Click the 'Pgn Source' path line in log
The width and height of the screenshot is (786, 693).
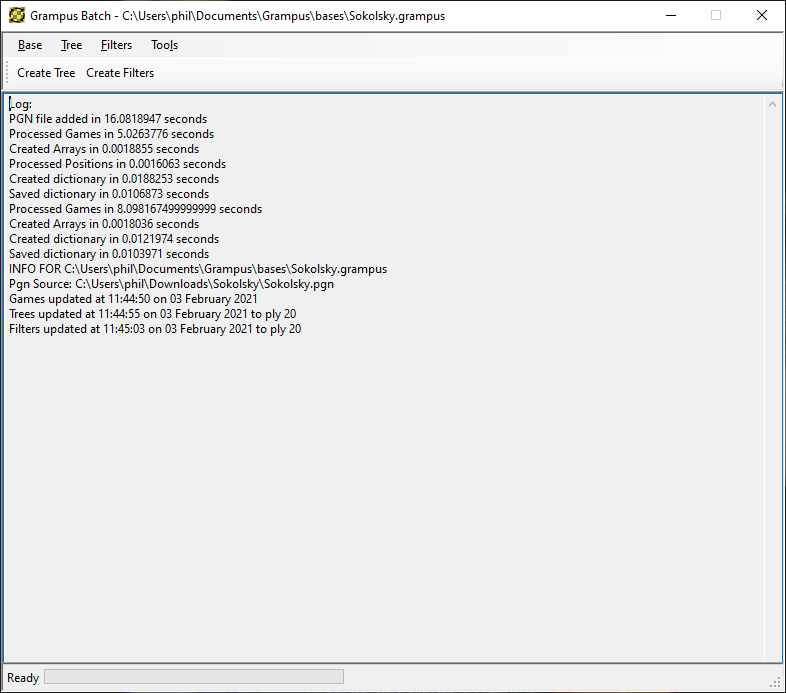(171, 284)
